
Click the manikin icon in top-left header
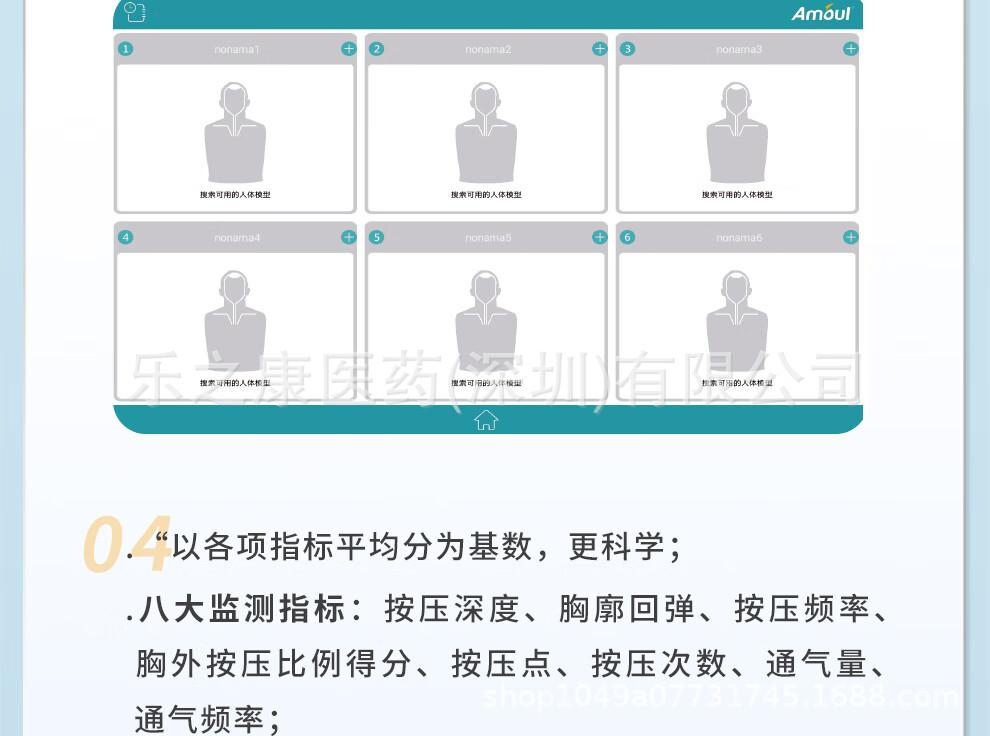(x=135, y=12)
